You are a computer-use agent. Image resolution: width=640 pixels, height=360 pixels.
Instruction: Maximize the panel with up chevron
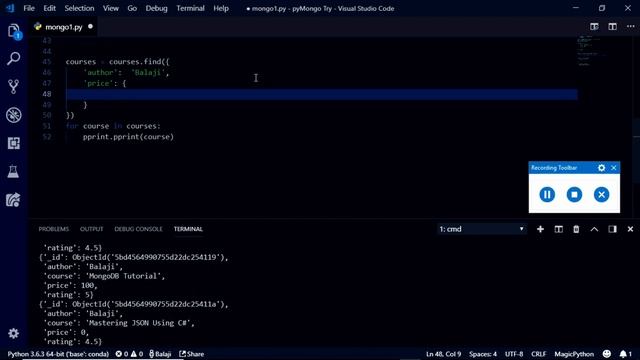click(x=594, y=229)
